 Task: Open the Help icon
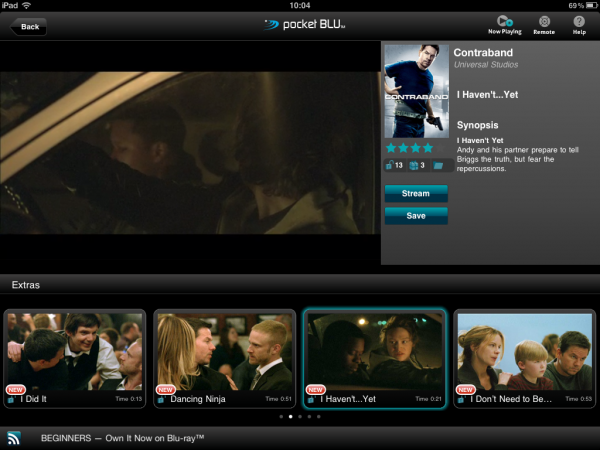coord(579,24)
